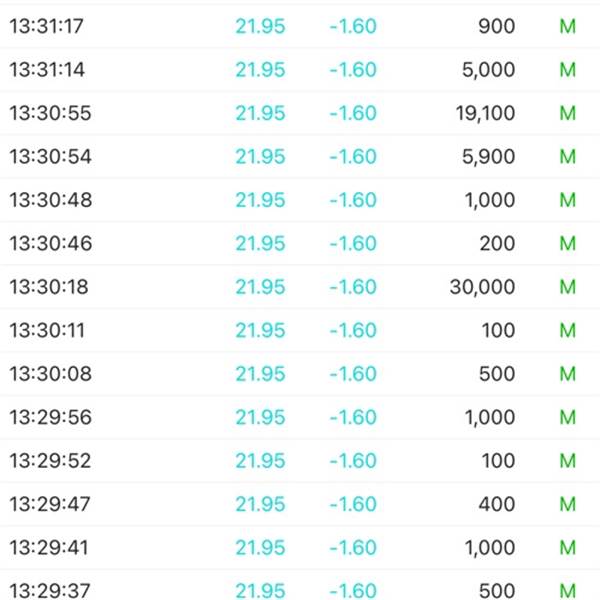The height and width of the screenshot is (600, 600).
Task: Select the 19,100 volume trade entry
Action: coord(300,113)
